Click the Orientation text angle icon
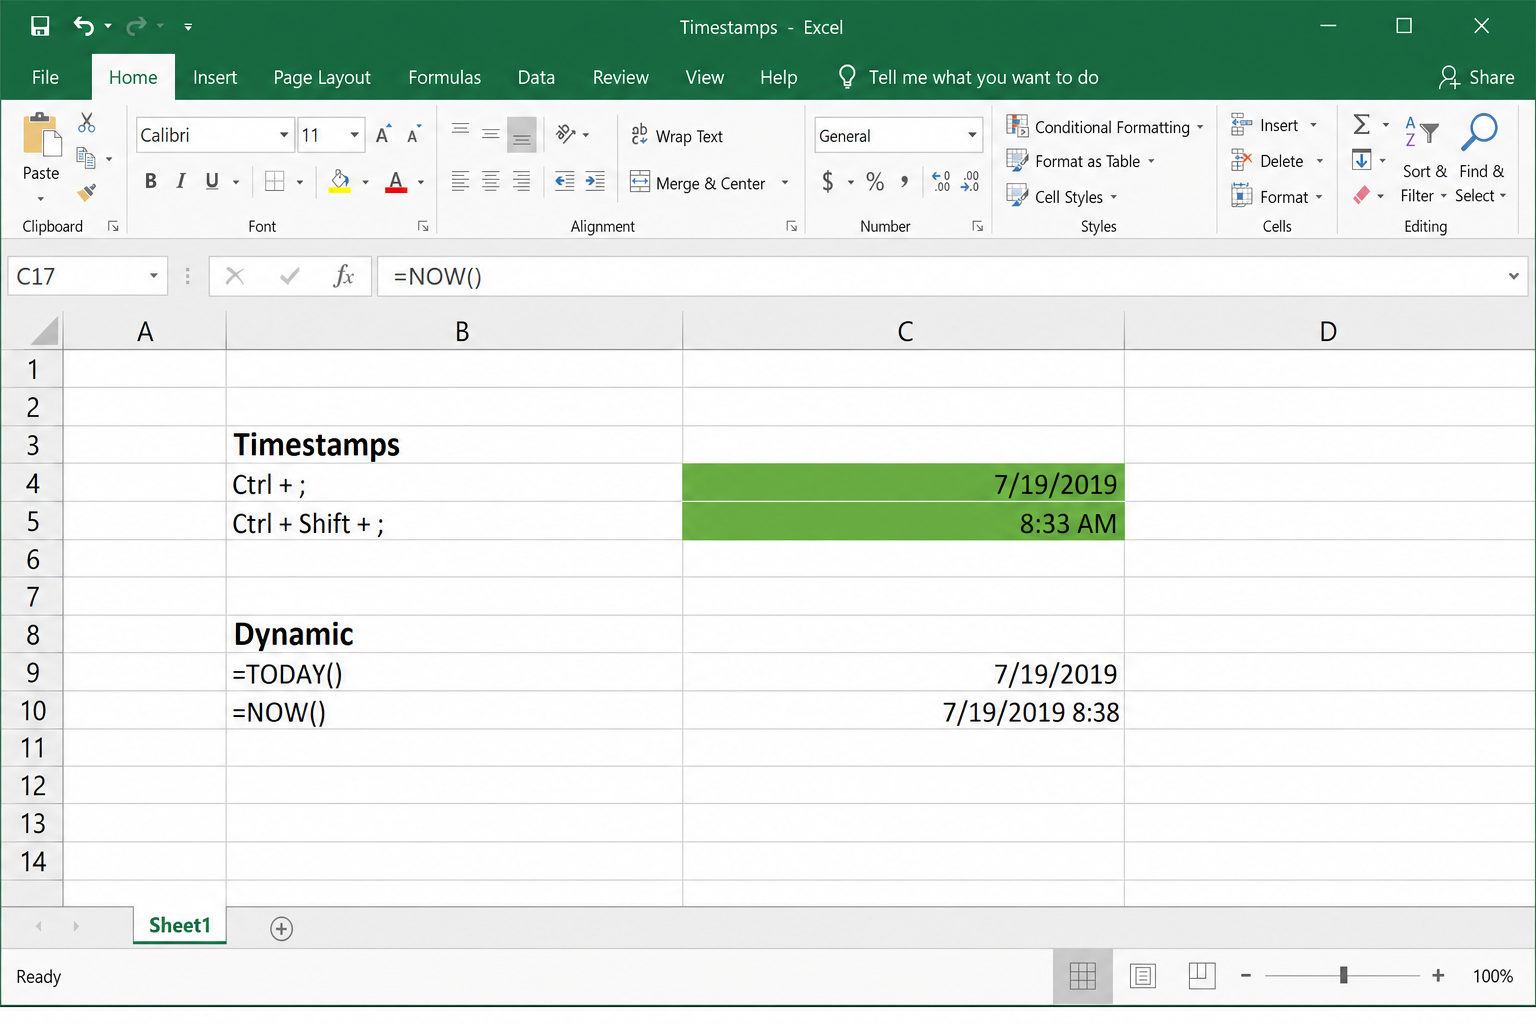1536x1024 pixels. (x=566, y=134)
